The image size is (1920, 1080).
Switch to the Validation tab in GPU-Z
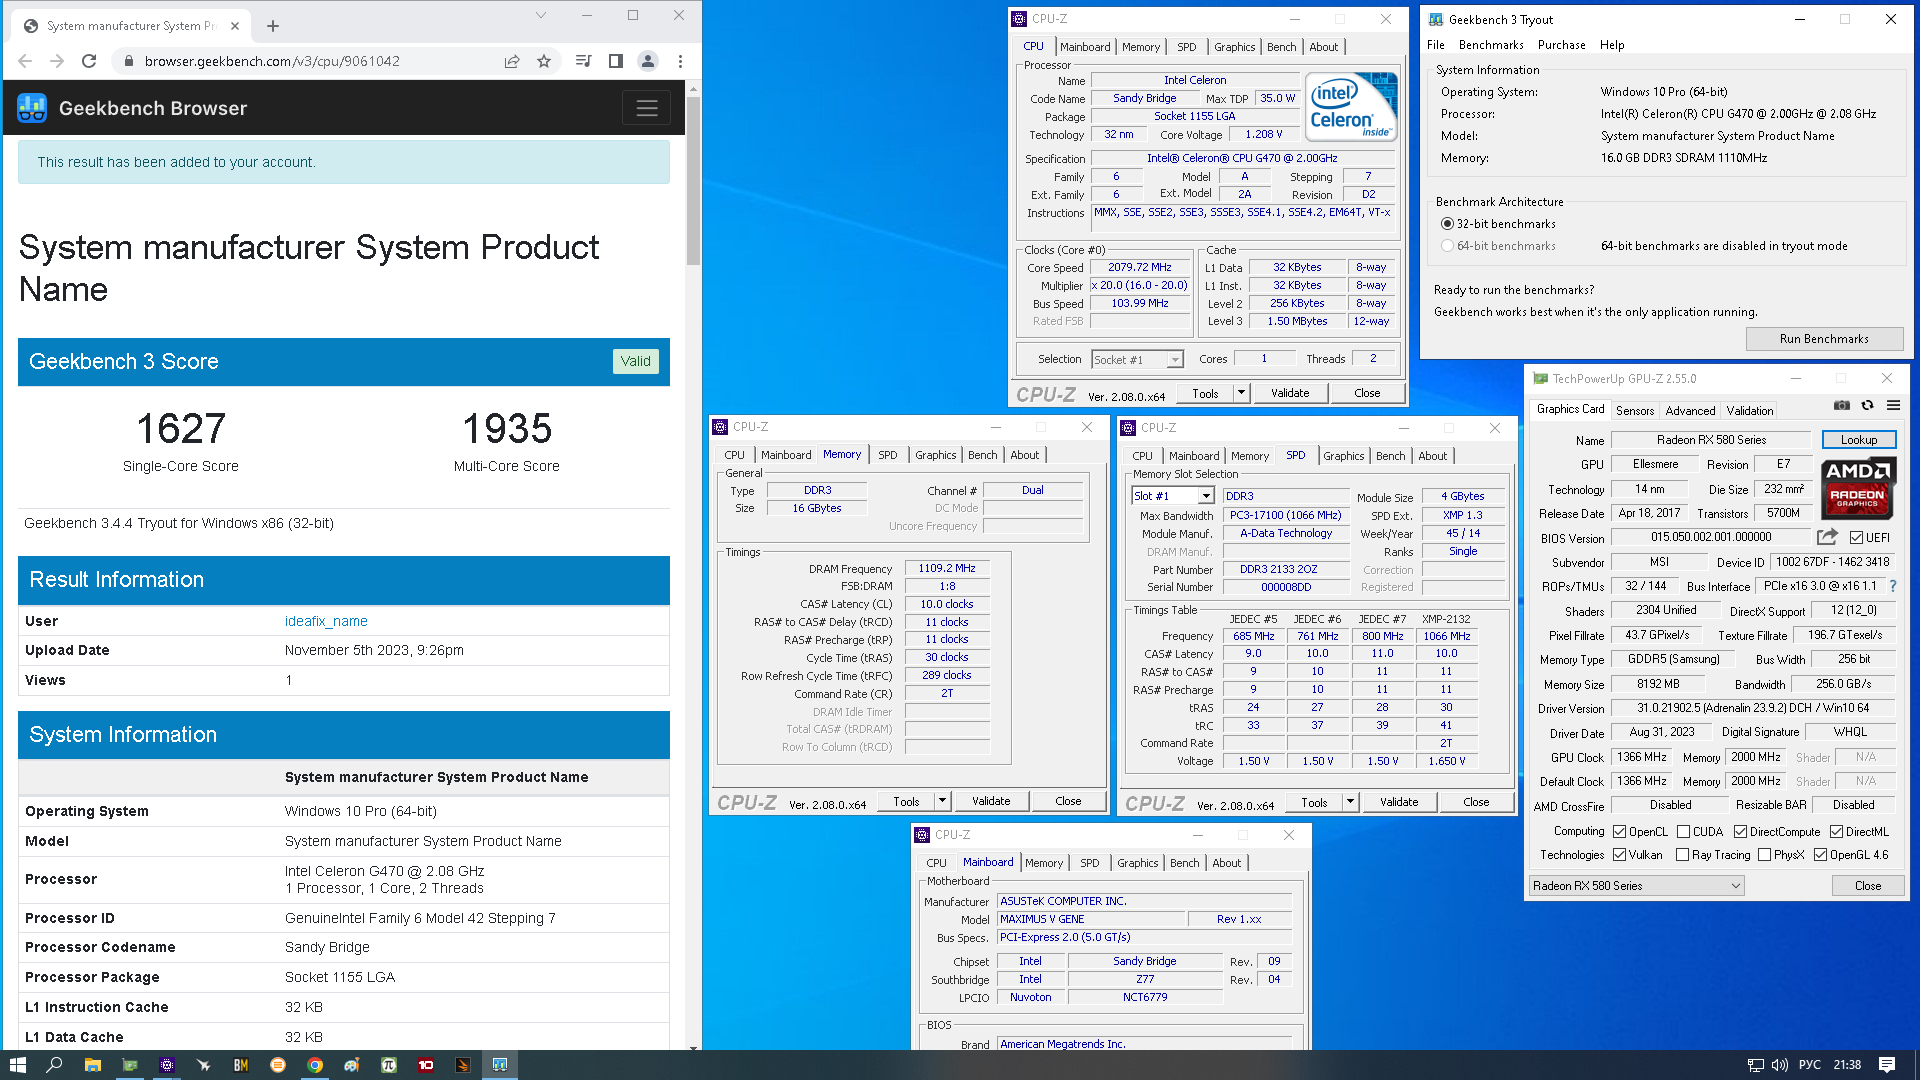tap(1749, 411)
